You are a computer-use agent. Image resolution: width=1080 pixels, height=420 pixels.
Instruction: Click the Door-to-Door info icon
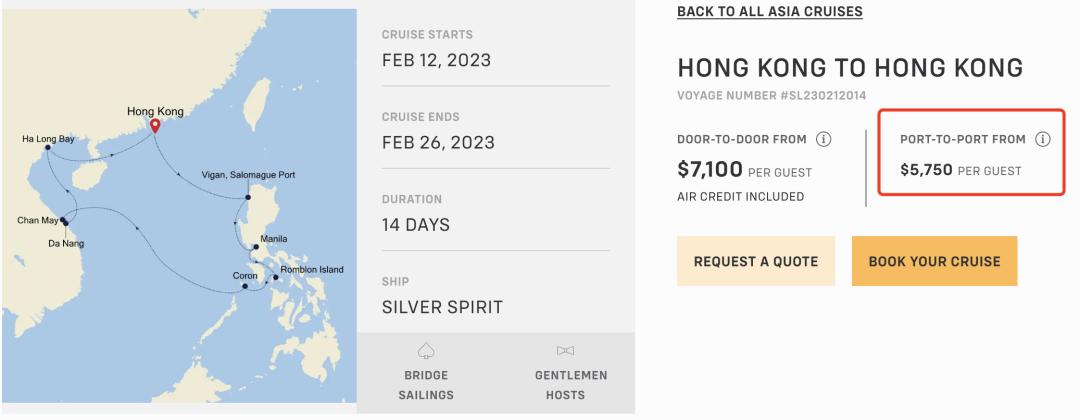[824, 139]
